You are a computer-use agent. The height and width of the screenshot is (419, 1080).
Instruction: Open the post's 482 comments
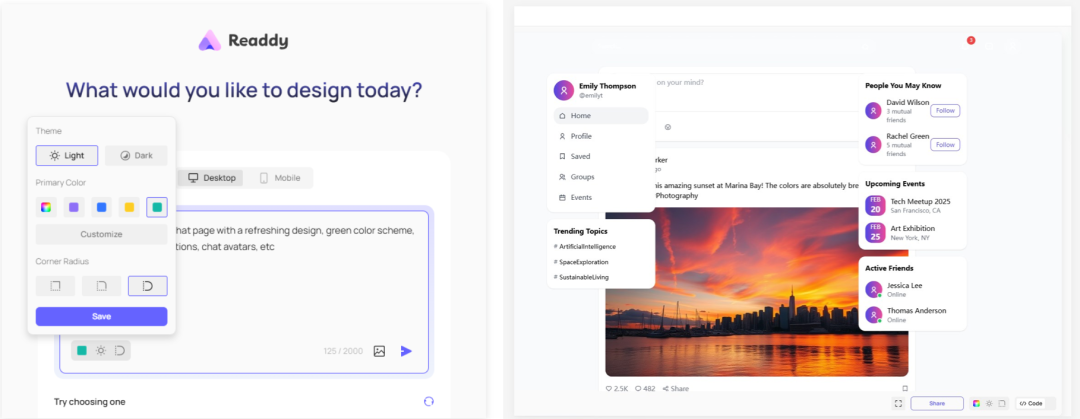click(x=645, y=389)
